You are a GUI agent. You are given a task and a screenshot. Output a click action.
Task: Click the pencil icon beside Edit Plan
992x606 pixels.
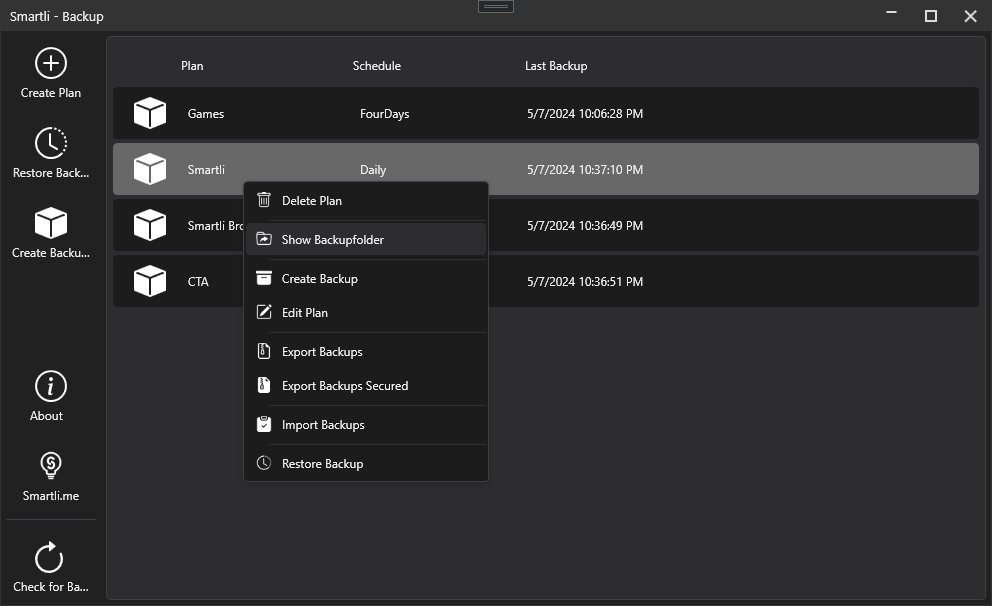click(x=264, y=312)
